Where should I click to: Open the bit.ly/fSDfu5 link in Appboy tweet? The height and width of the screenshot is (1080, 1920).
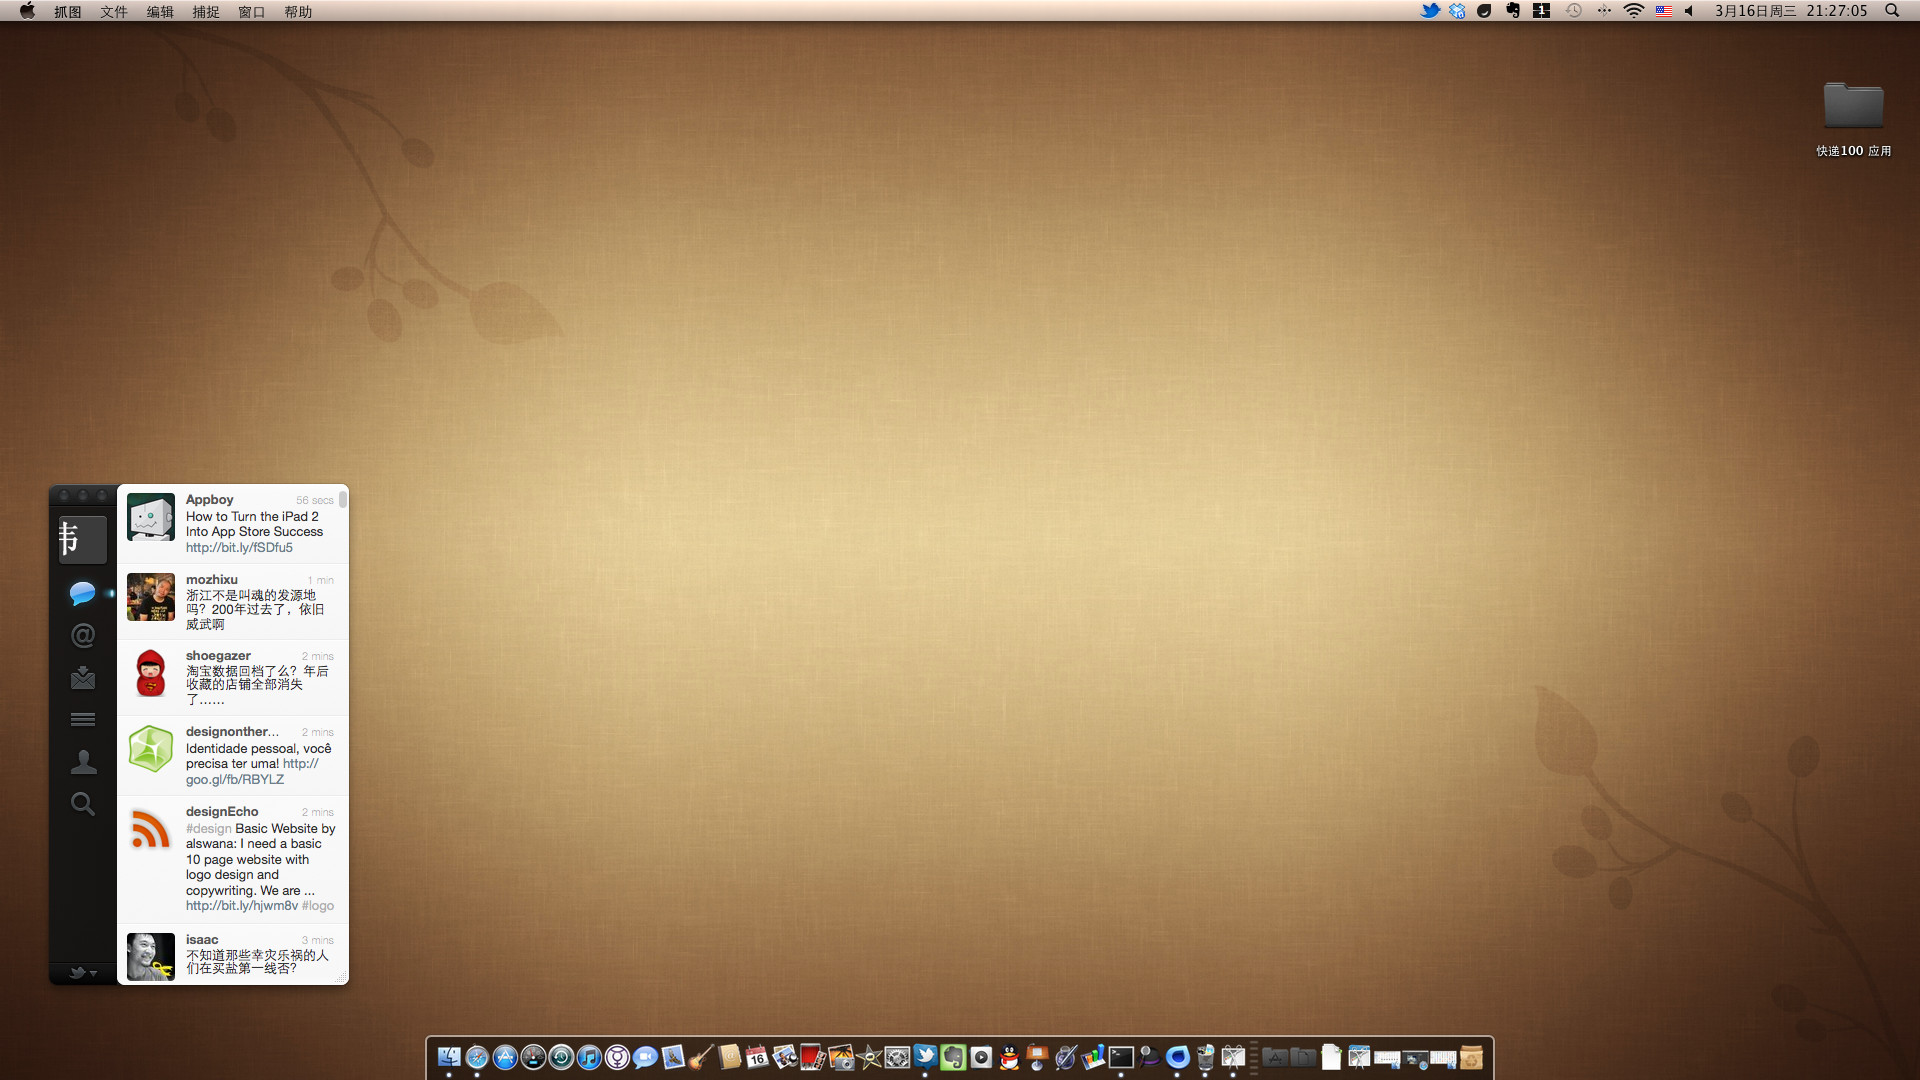click(239, 548)
